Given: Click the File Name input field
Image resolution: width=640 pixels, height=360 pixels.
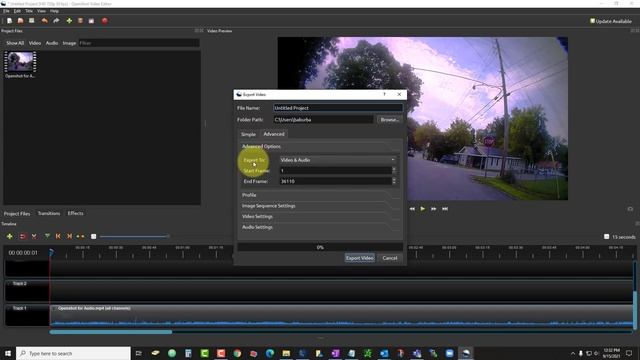Looking at the screenshot, I should pos(338,108).
